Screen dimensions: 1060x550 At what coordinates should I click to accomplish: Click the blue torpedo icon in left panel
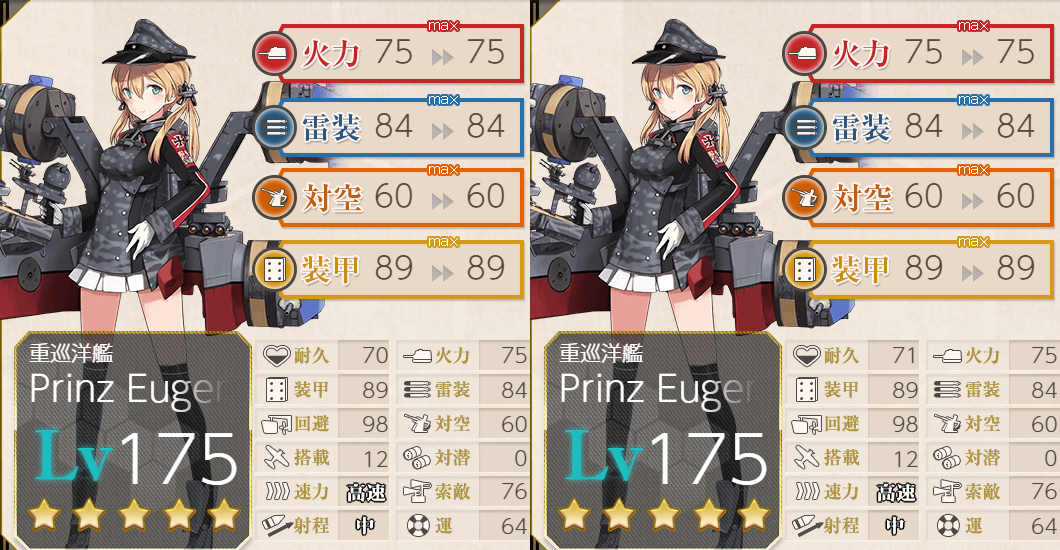274,127
